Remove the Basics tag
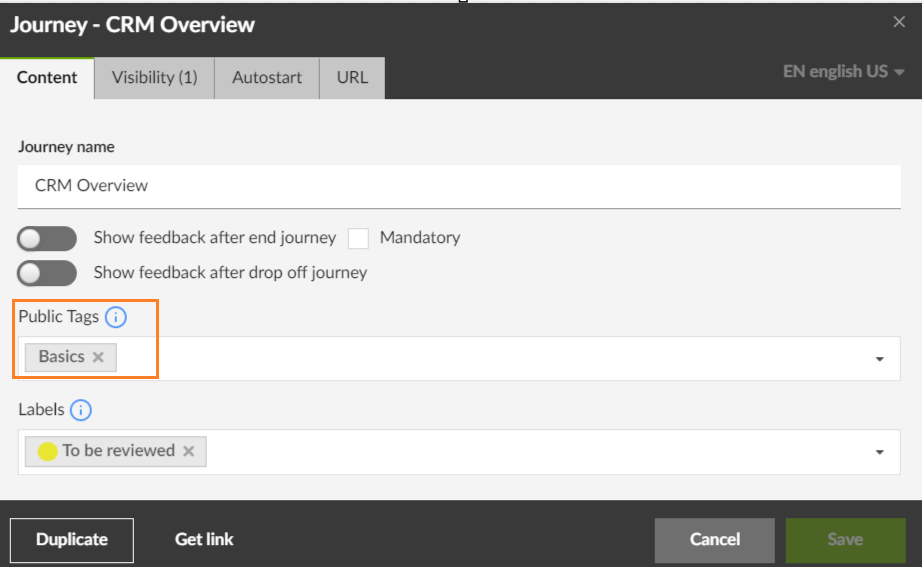This screenshot has height=567, width=922. point(98,357)
